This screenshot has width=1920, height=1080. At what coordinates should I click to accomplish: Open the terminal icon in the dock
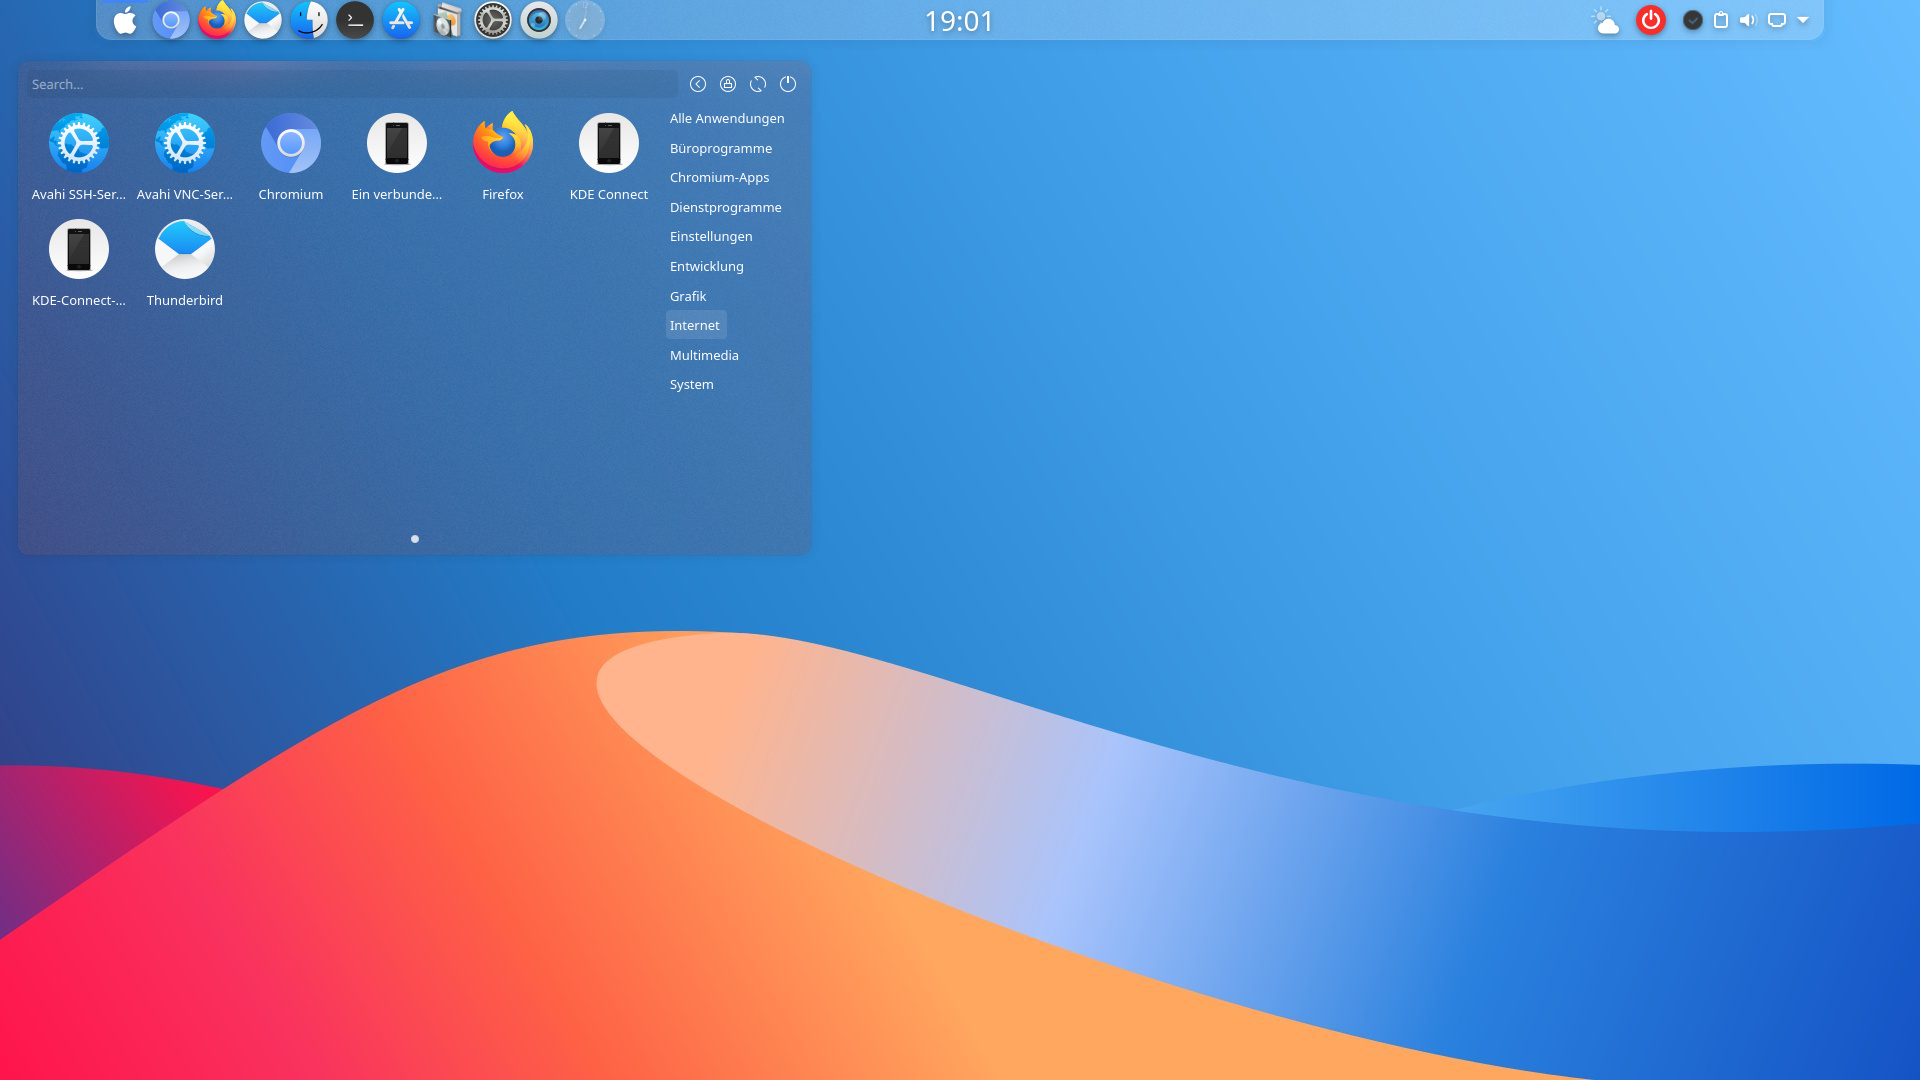coord(355,20)
